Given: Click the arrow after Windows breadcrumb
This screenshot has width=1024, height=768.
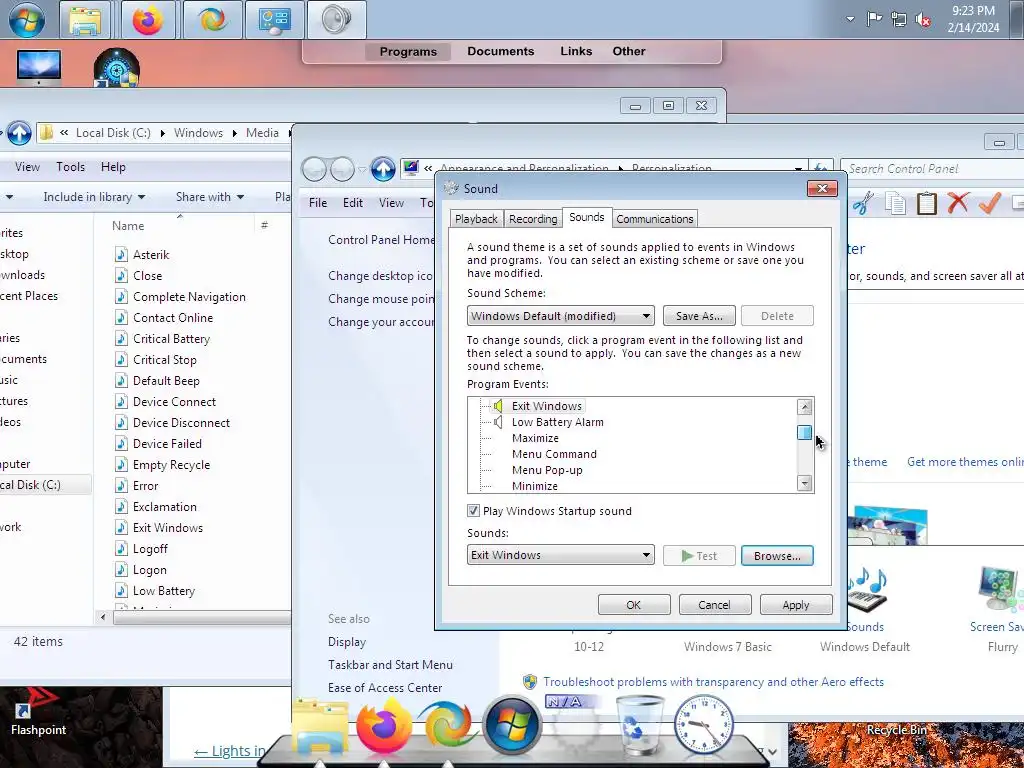Looking at the screenshot, I should (234, 133).
